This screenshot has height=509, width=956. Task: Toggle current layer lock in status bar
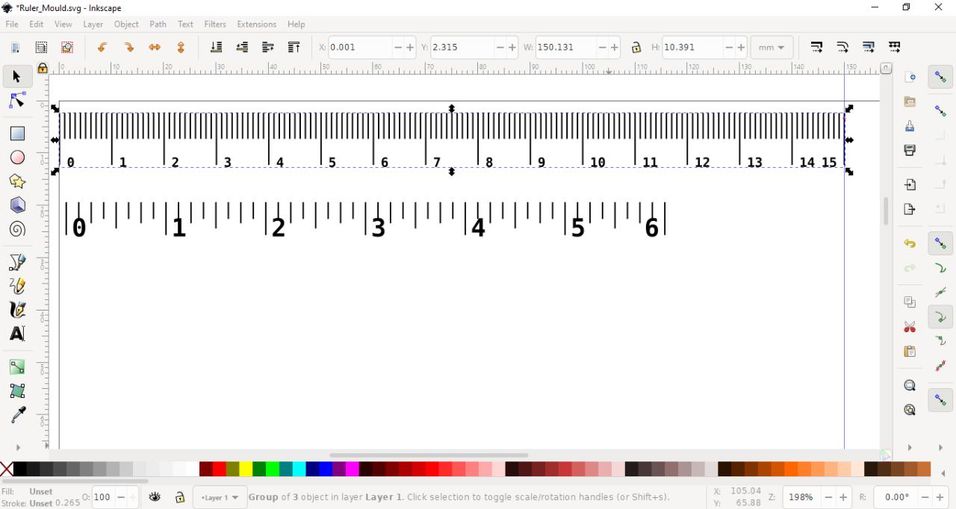tap(180, 497)
